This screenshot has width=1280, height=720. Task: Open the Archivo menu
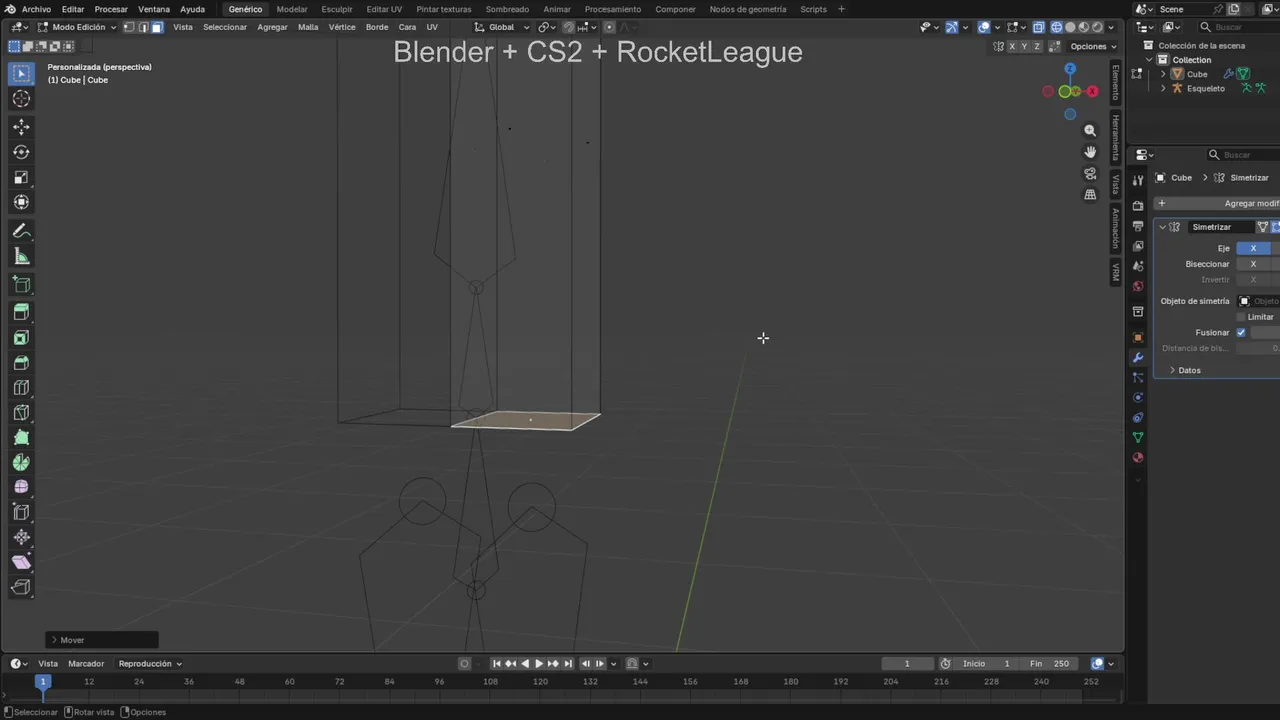(36, 9)
